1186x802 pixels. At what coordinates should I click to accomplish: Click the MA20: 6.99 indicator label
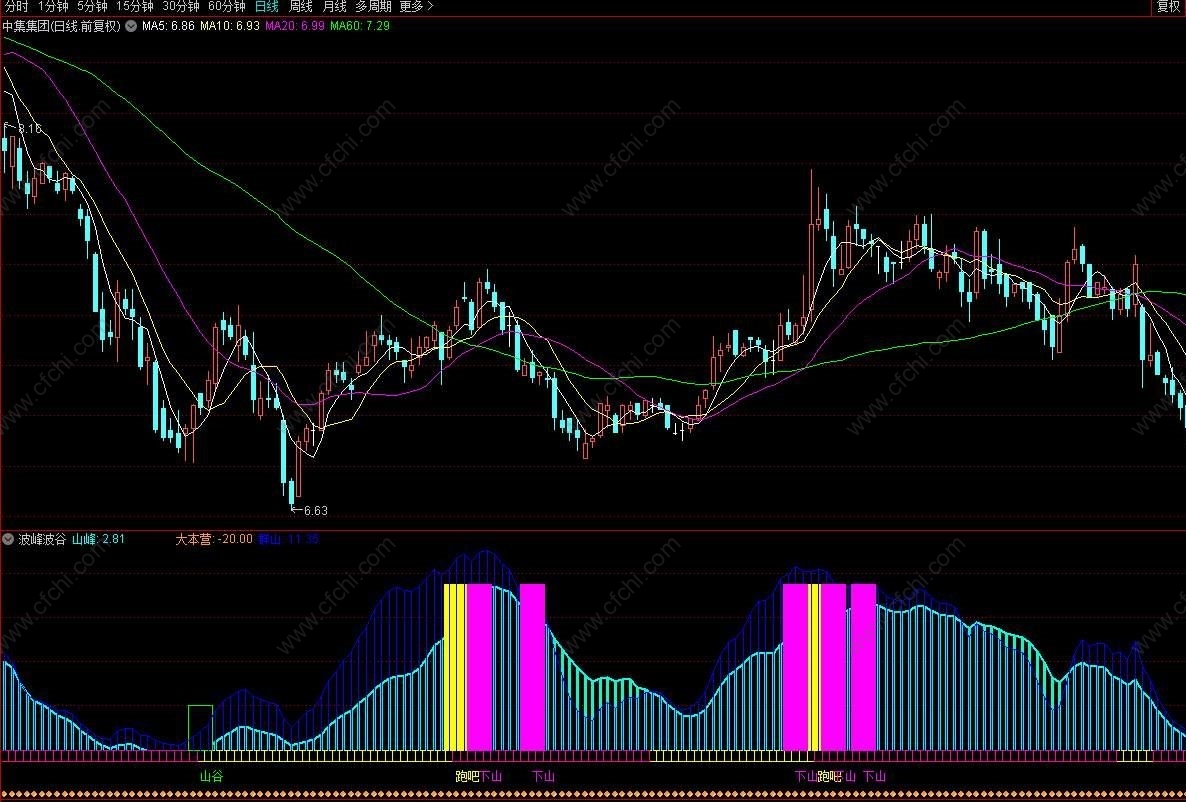point(294,26)
